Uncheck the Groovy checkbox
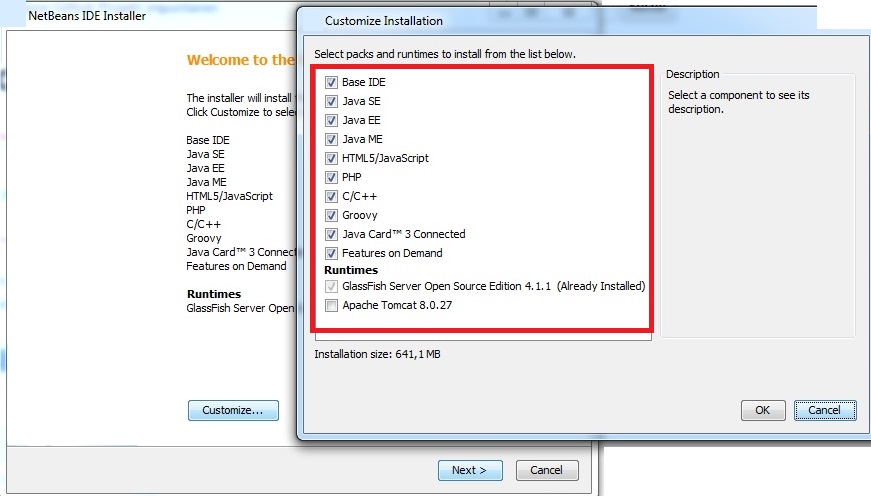This screenshot has height=496, width=871. [331, 215]
